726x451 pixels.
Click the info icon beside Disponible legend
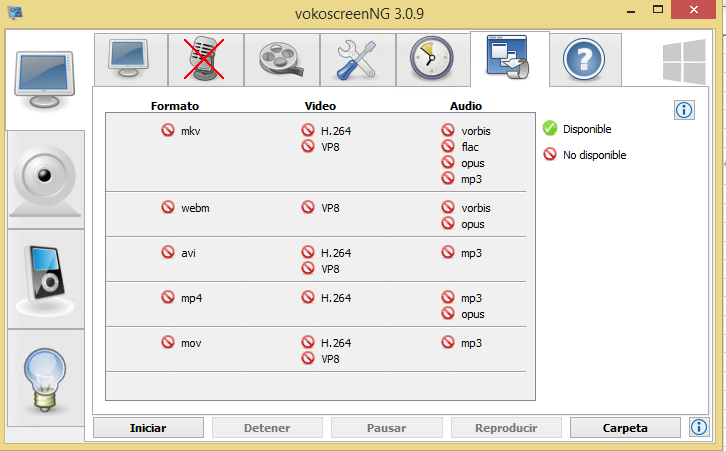[x=684, y=110]
